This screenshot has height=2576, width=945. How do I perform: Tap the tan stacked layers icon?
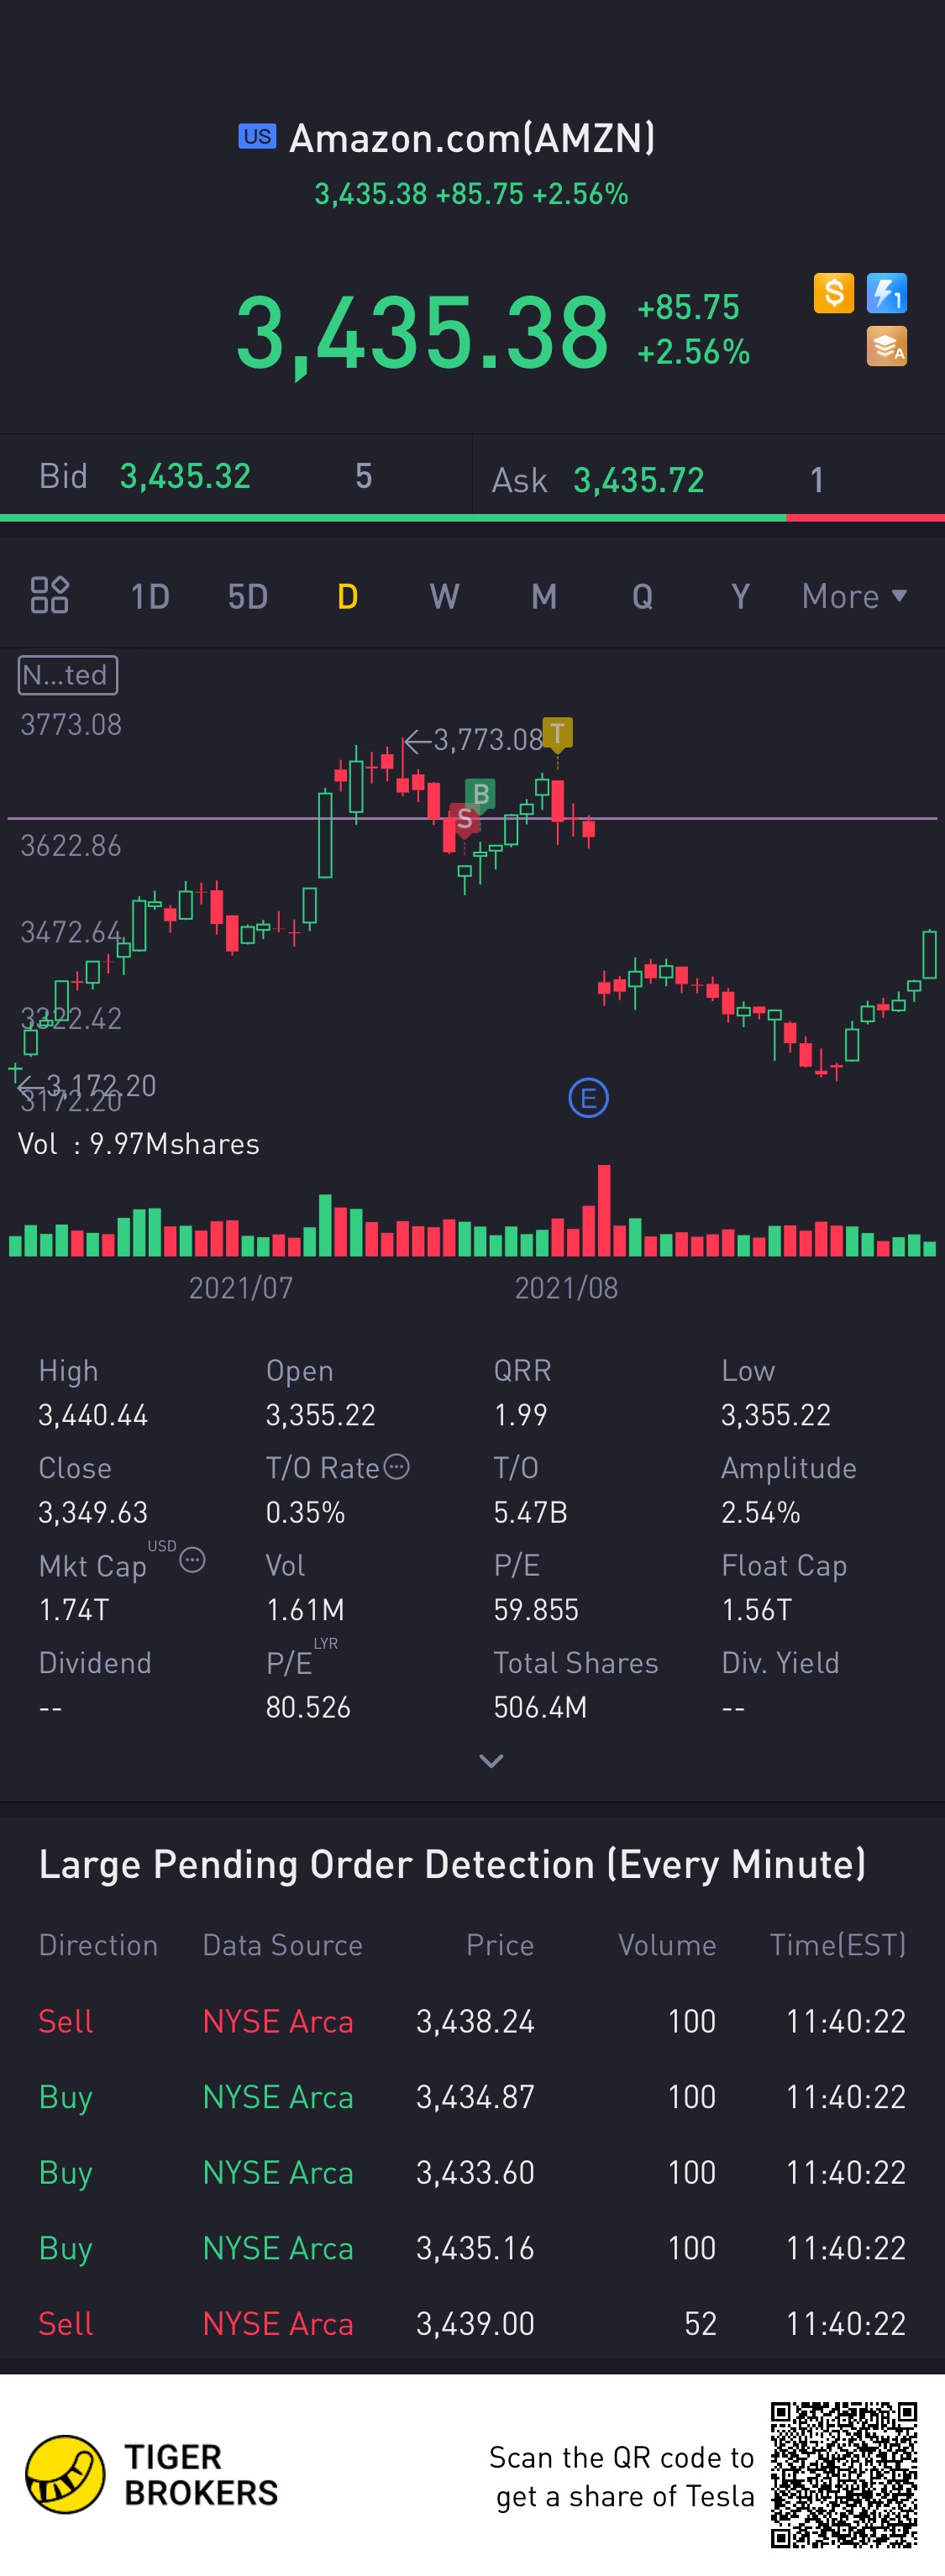(x=887, y=347)
